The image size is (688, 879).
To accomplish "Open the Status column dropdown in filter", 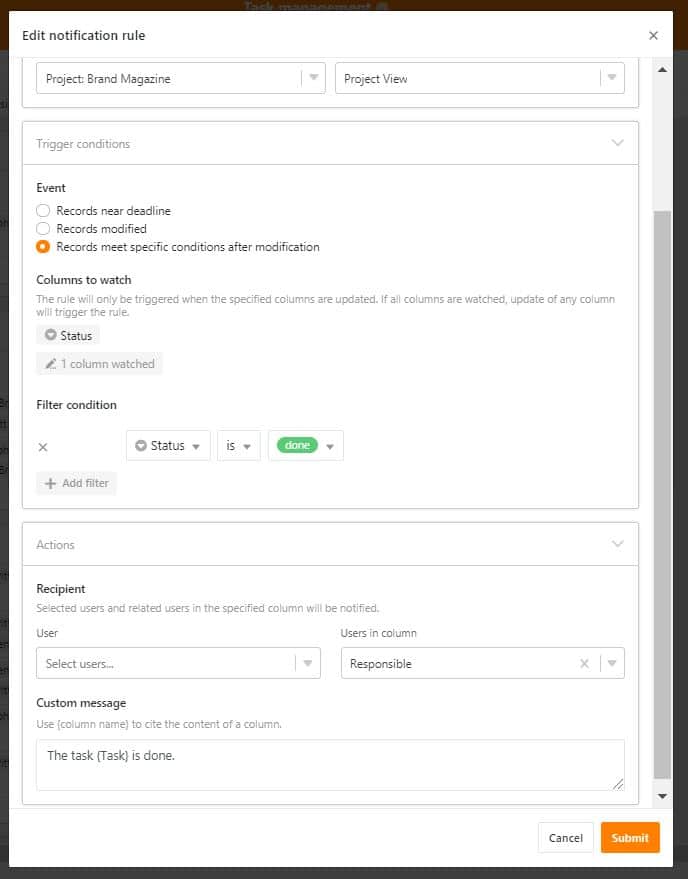I will [168, 446].
